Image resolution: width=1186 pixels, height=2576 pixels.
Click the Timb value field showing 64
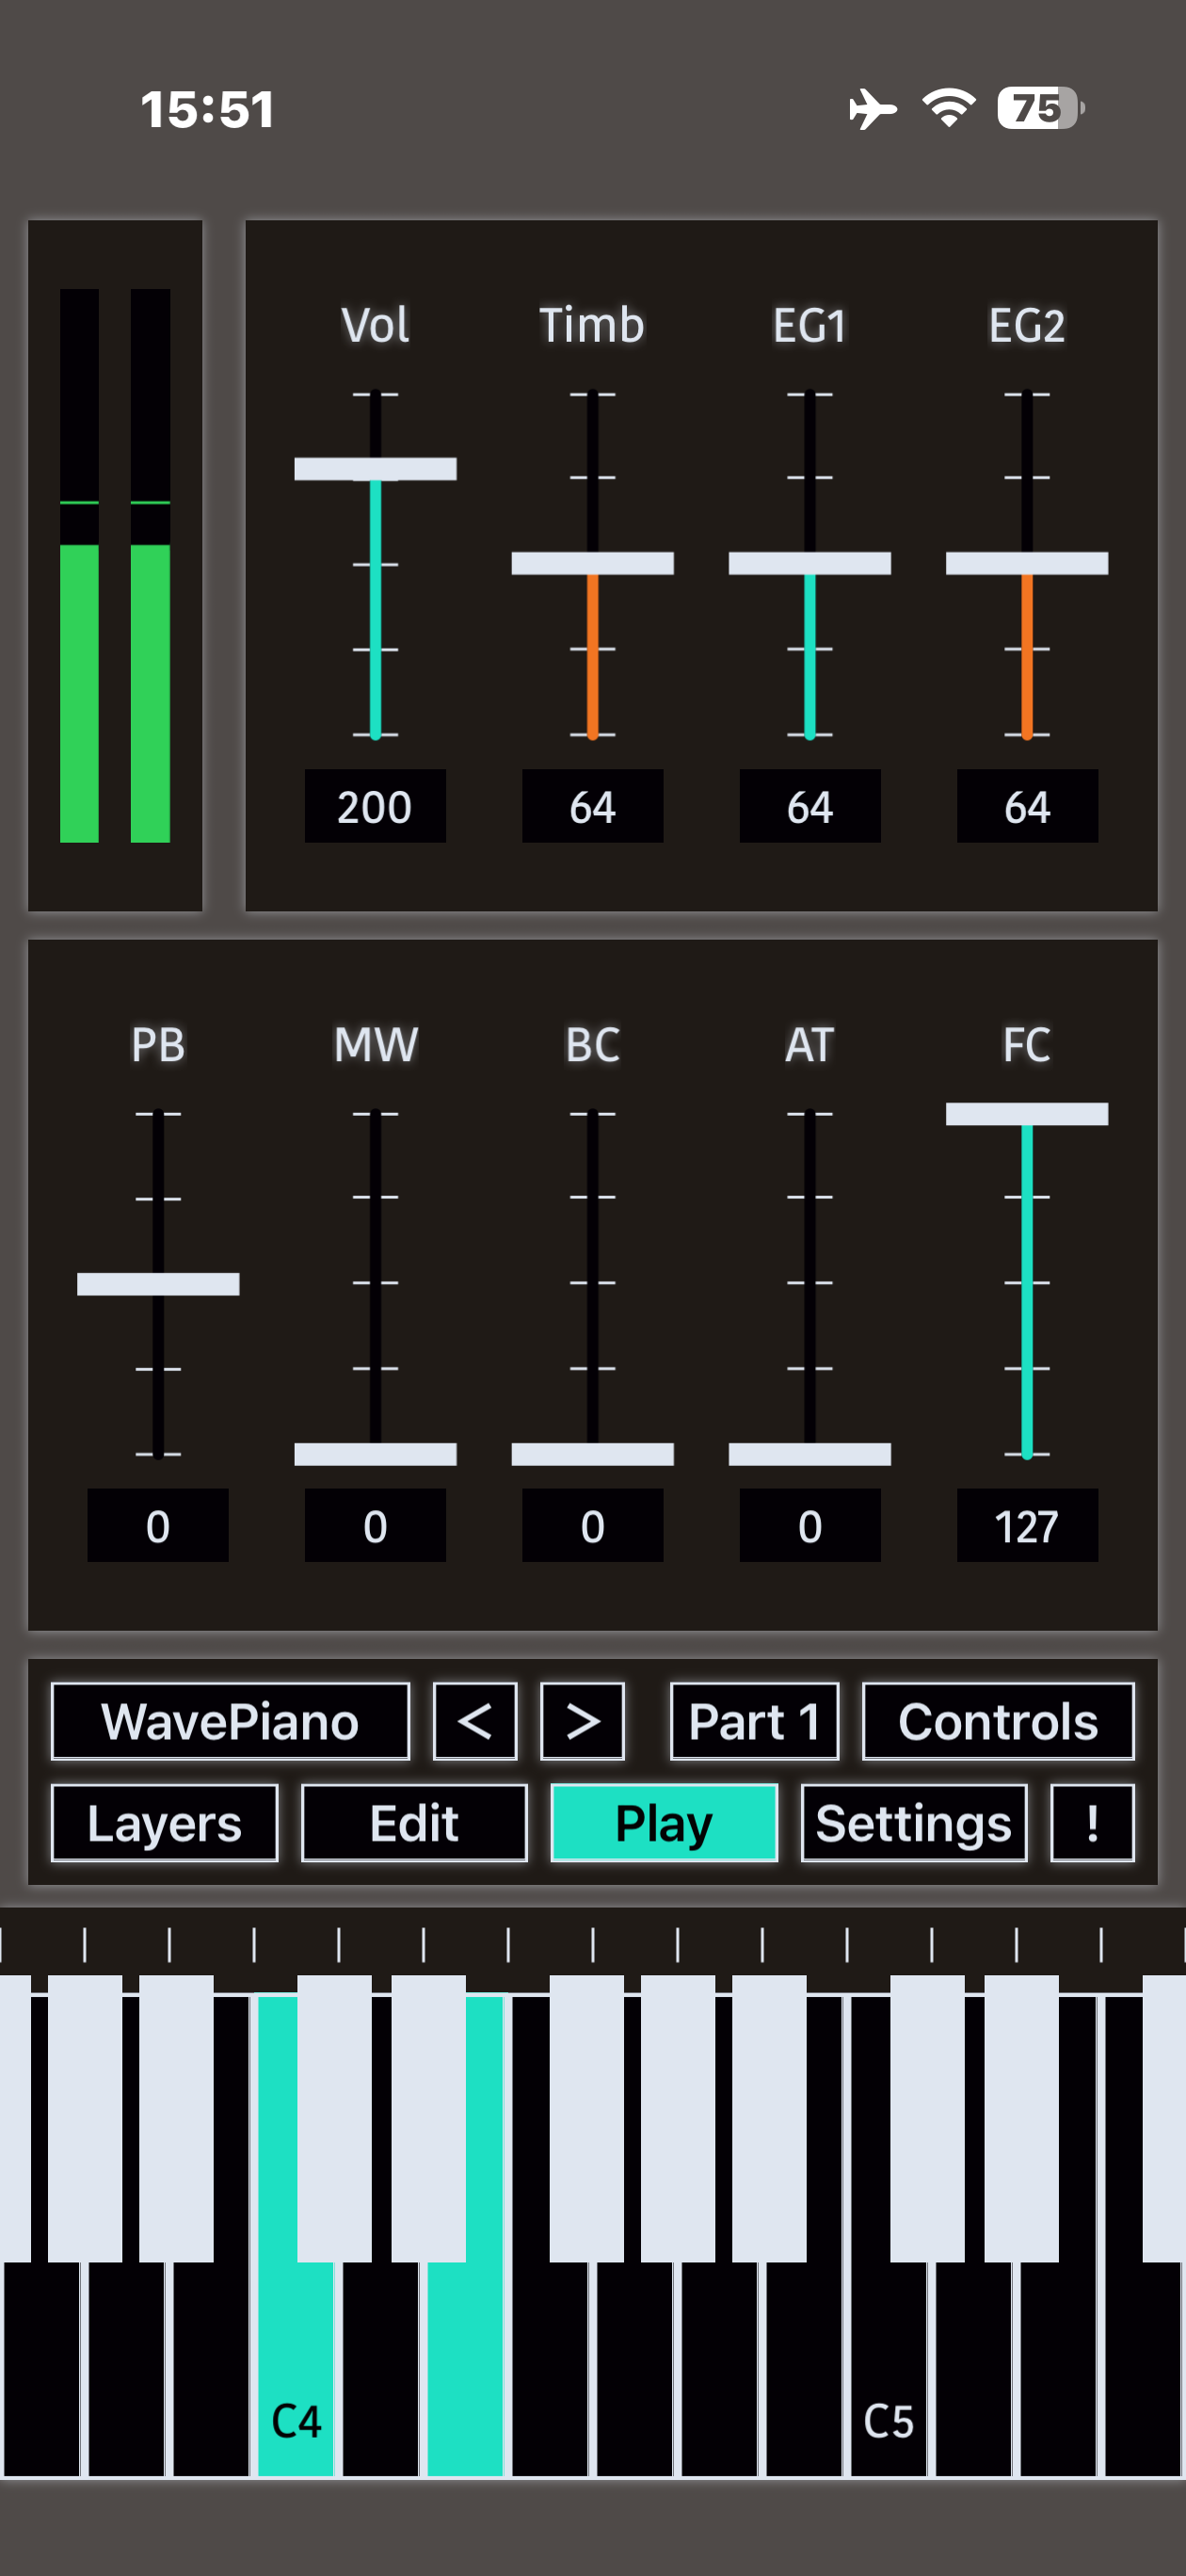[592, 806]
